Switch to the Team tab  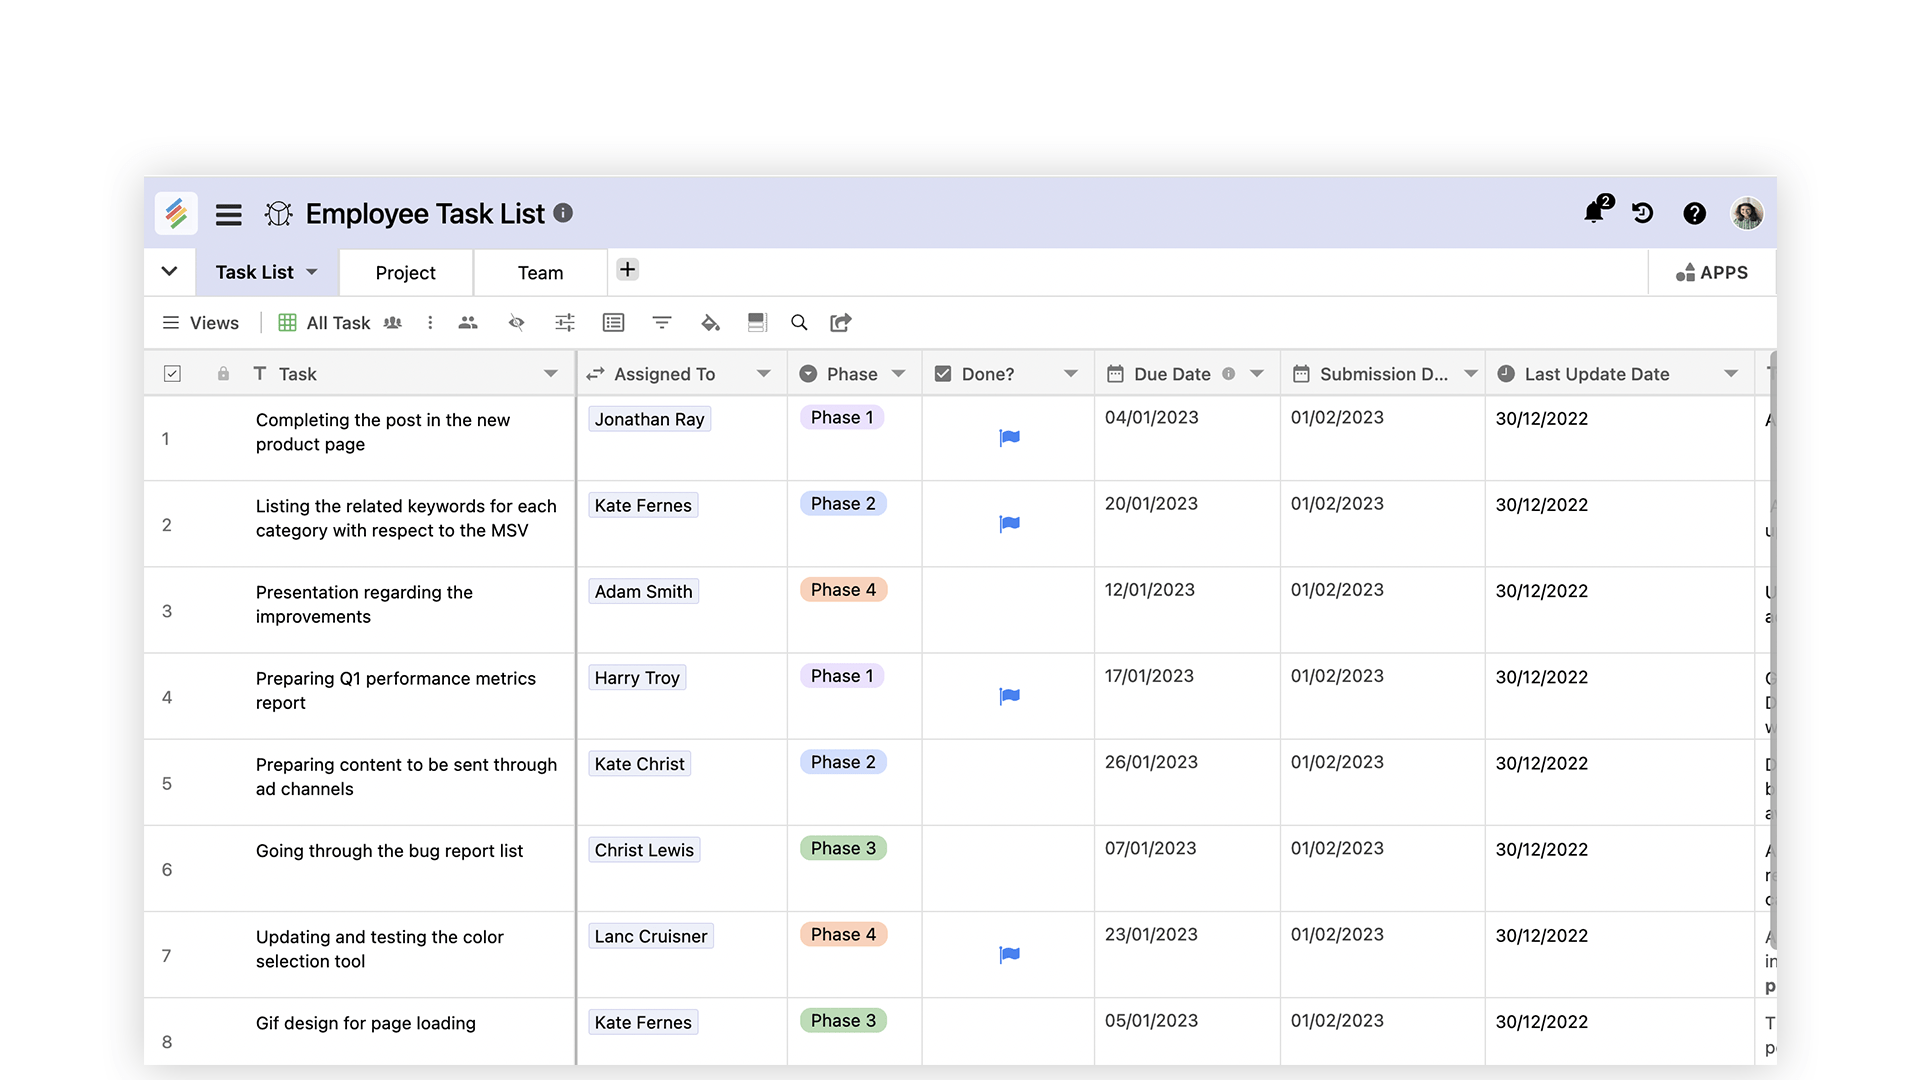540,273
